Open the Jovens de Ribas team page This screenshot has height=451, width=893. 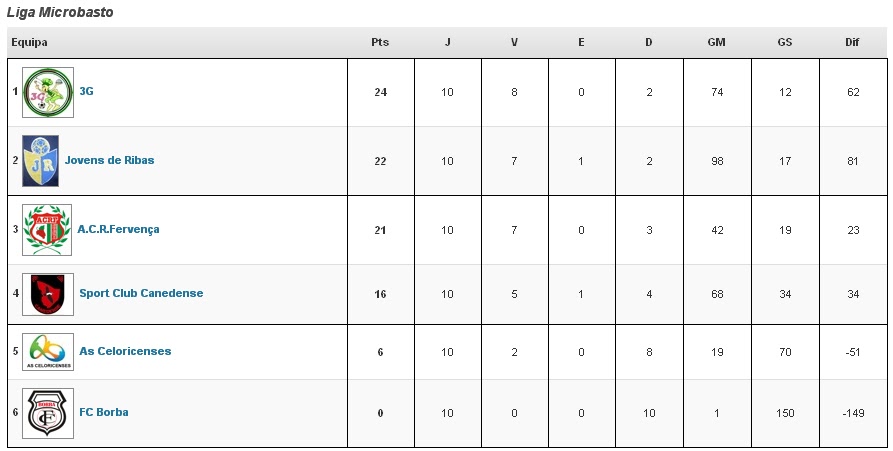(x=109, y=160)
